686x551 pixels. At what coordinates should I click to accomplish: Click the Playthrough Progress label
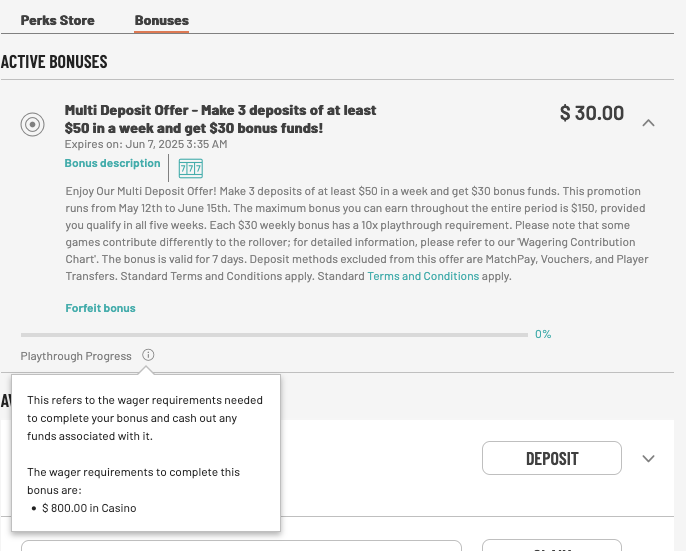[76, 356]
